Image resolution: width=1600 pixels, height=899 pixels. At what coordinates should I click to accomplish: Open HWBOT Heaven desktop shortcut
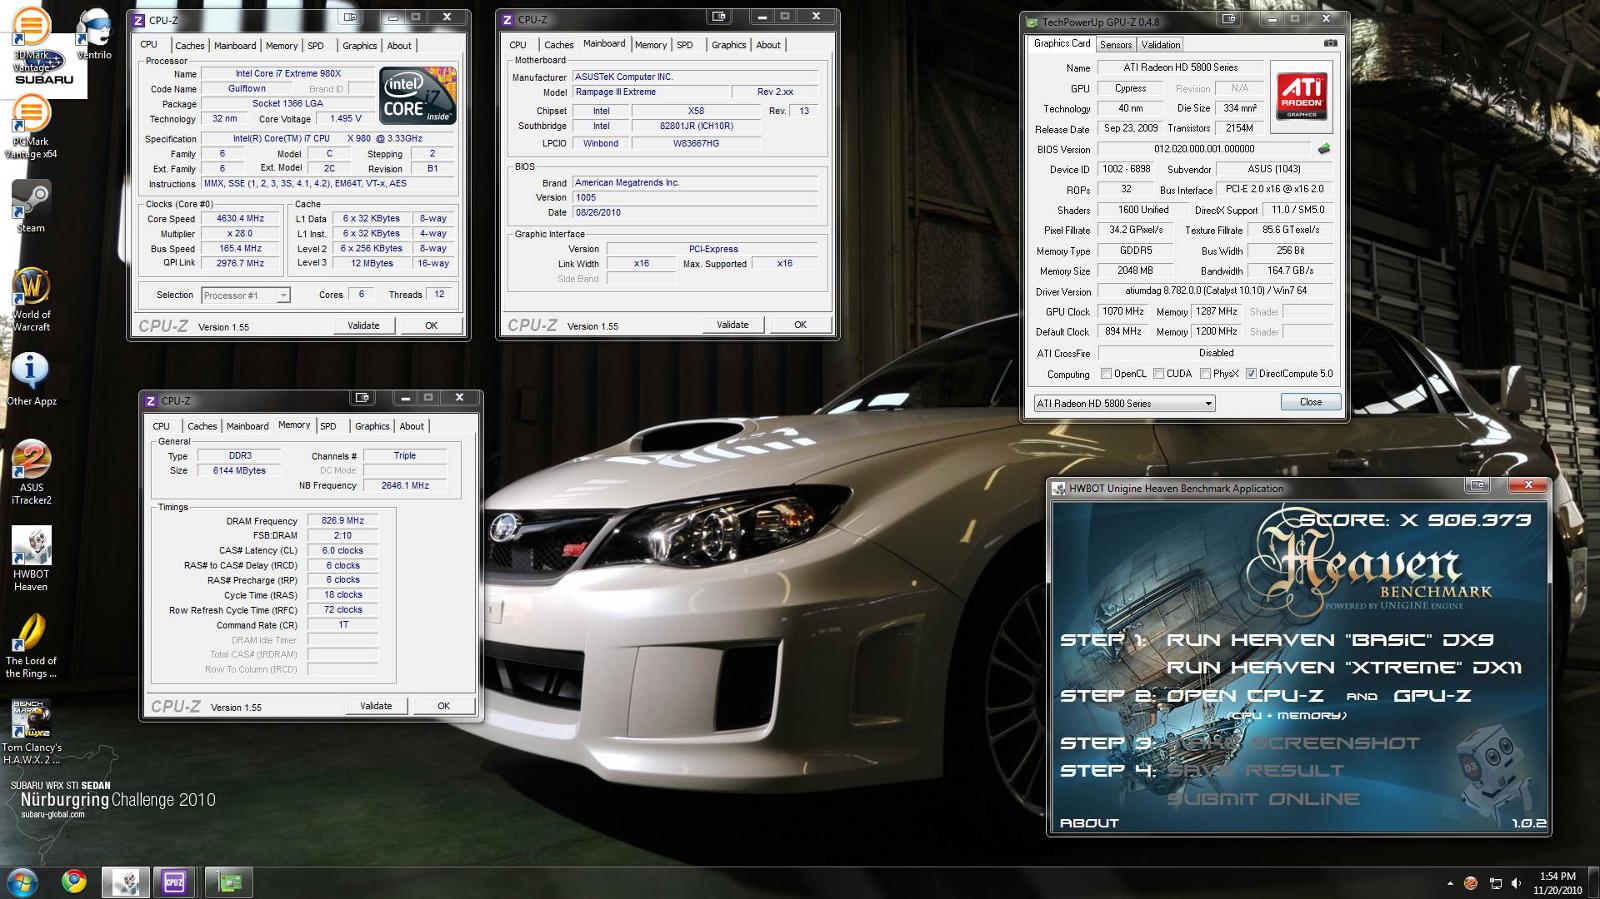pos(31,559)
